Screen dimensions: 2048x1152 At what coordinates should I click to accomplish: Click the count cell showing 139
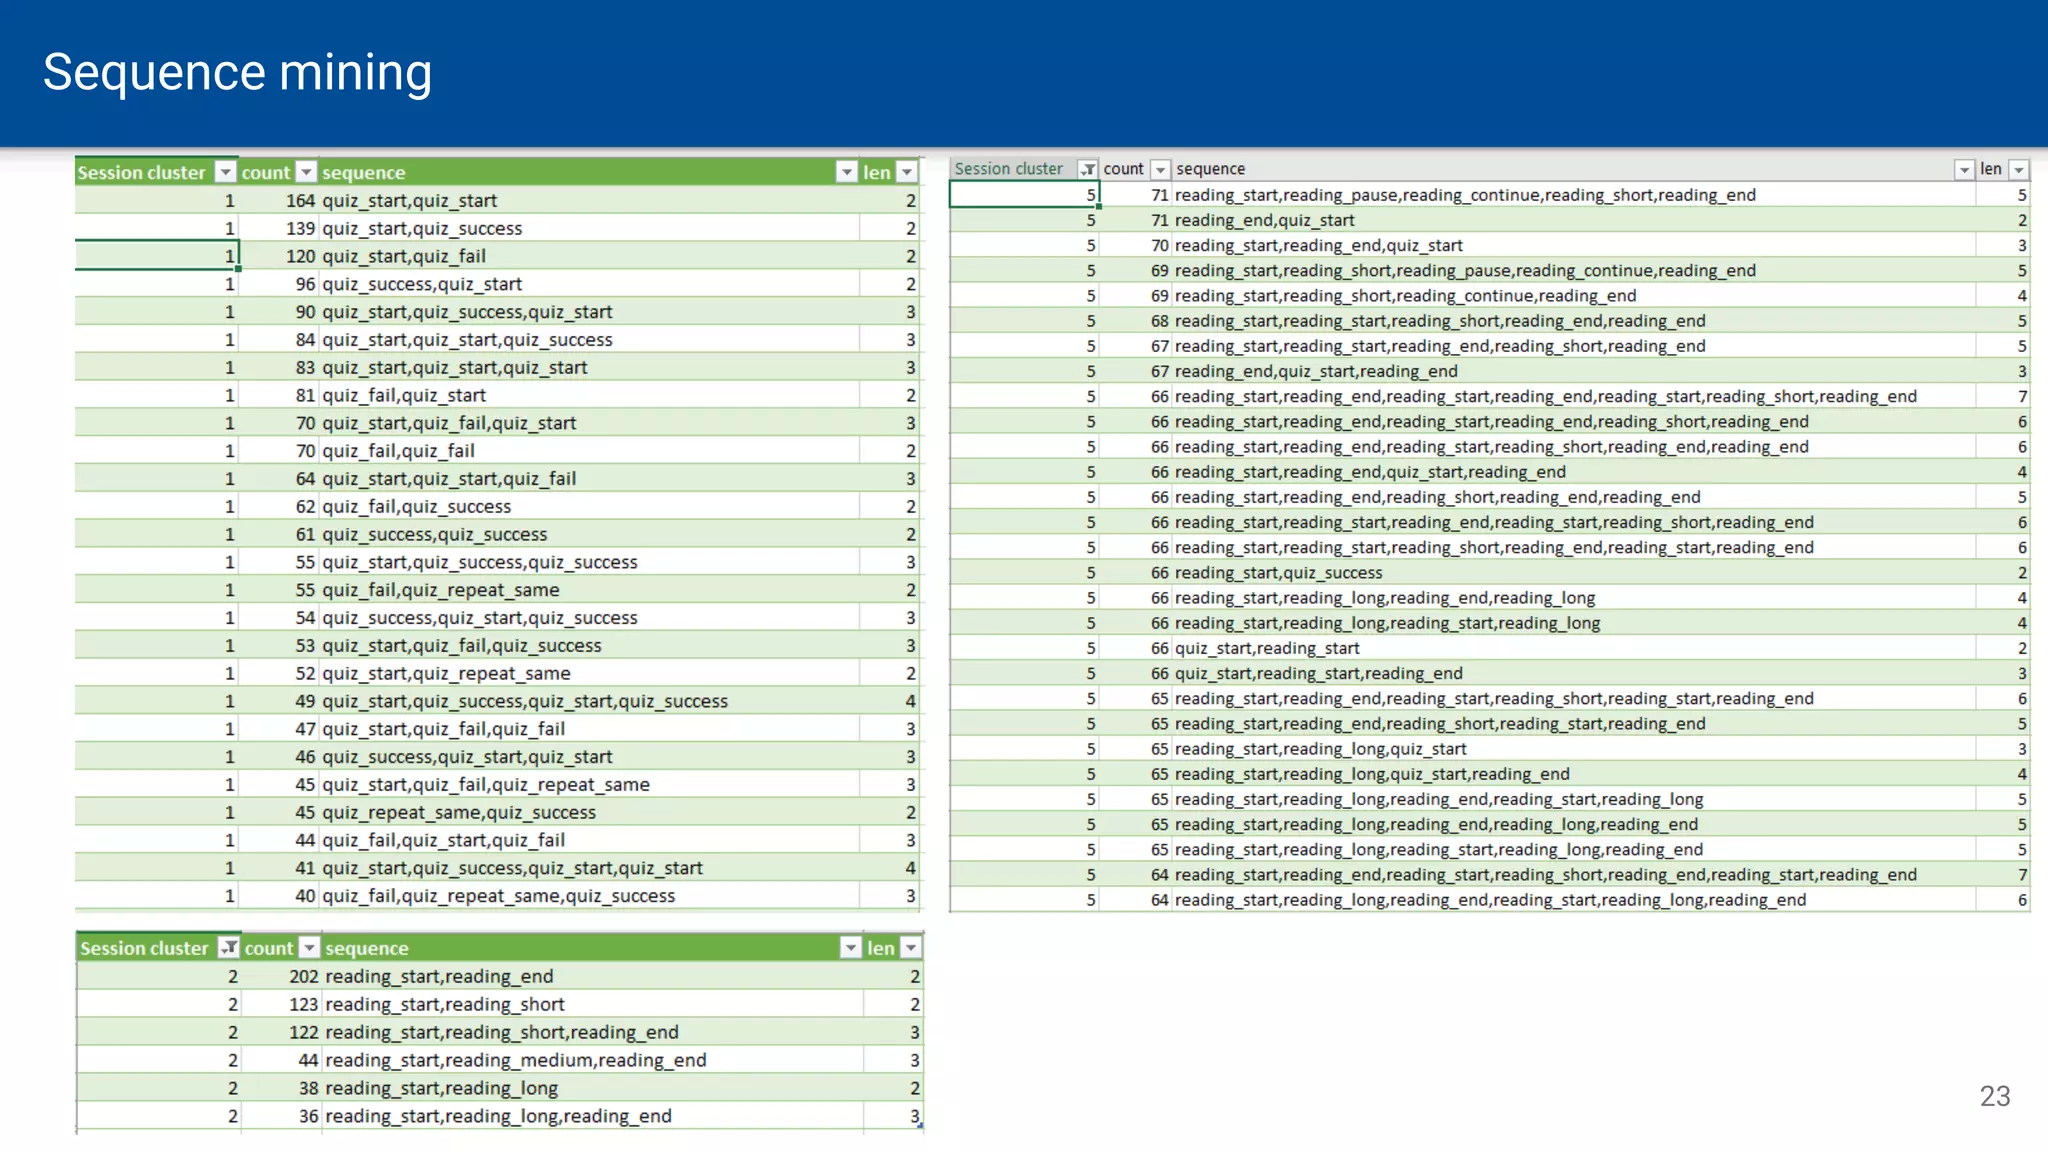point(279,228)
